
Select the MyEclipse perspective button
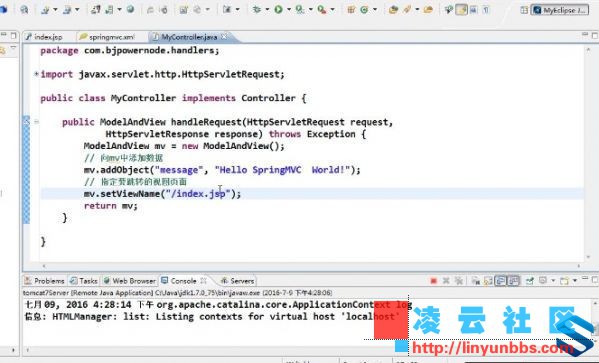(561, 10)
